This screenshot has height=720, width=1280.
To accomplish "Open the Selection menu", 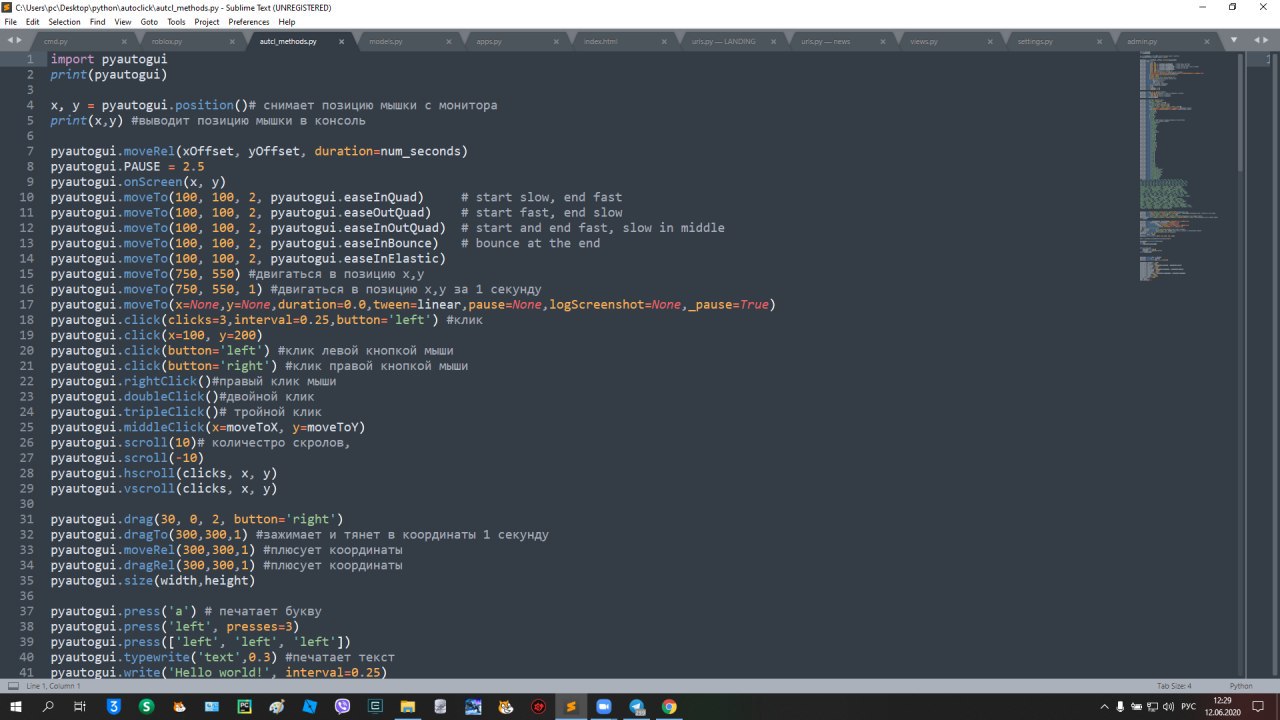I will [64, 21].
